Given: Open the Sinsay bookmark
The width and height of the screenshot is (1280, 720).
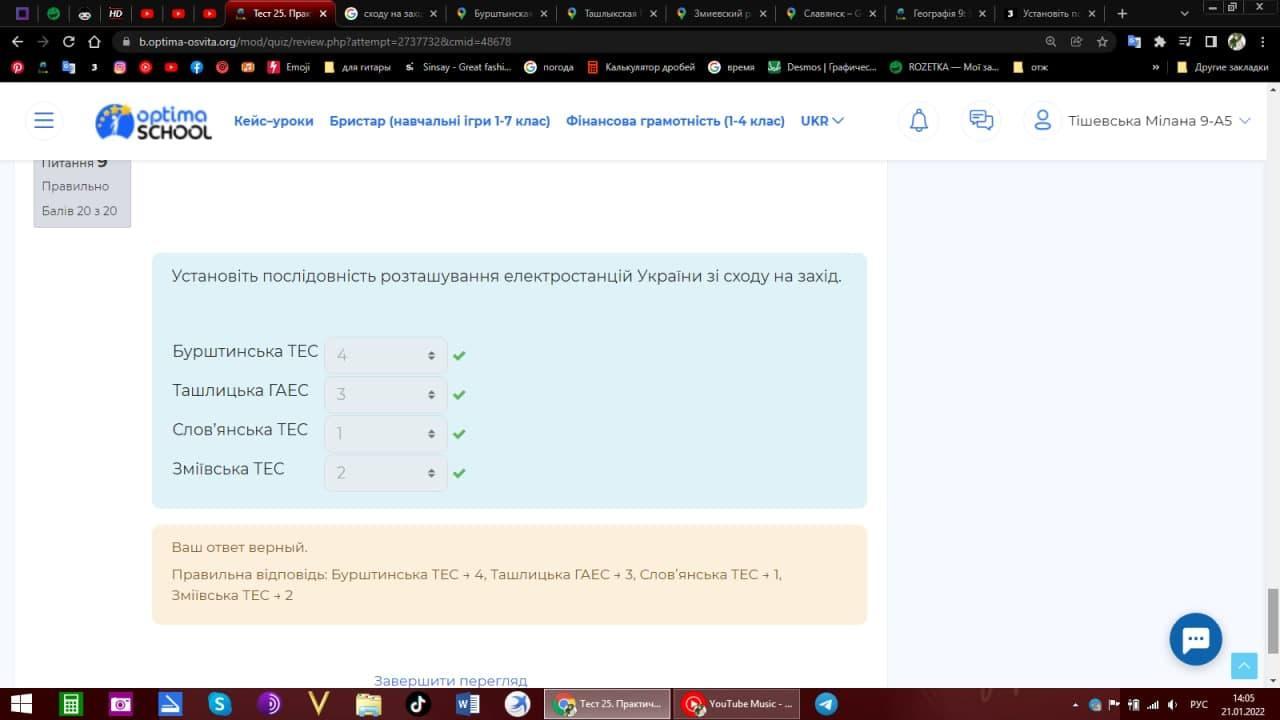Looking at the screenshot, I should click(x=458, y=67).
